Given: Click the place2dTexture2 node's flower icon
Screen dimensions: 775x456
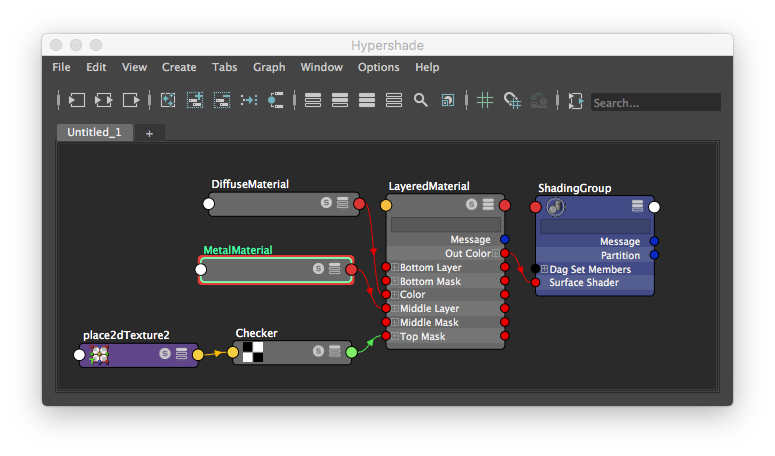Looking at the screenshot, I should [100, 354].
